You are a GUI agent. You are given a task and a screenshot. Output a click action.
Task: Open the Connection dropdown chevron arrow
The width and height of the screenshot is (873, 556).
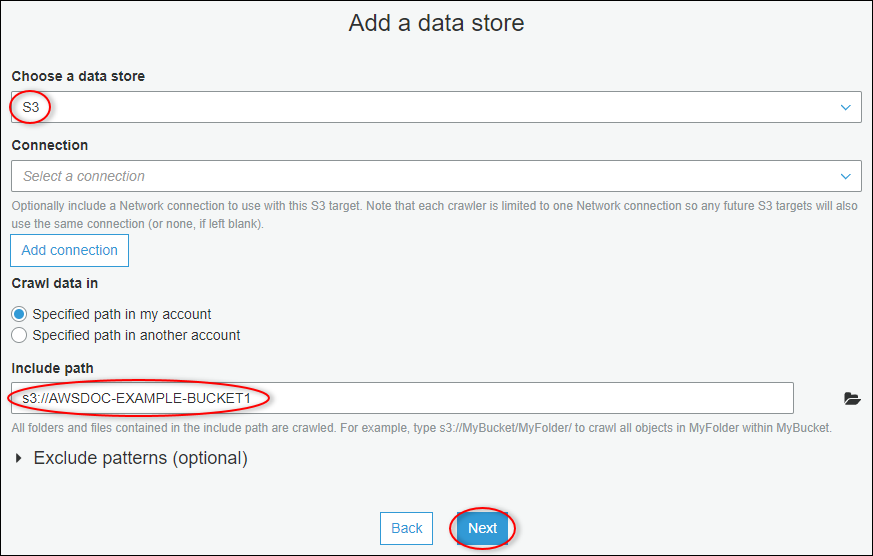[846, 177]
